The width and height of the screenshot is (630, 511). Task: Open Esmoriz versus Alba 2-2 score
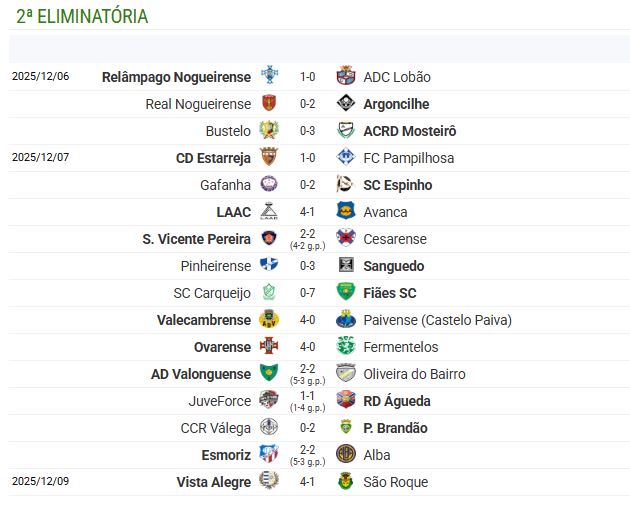click(308, 451)
